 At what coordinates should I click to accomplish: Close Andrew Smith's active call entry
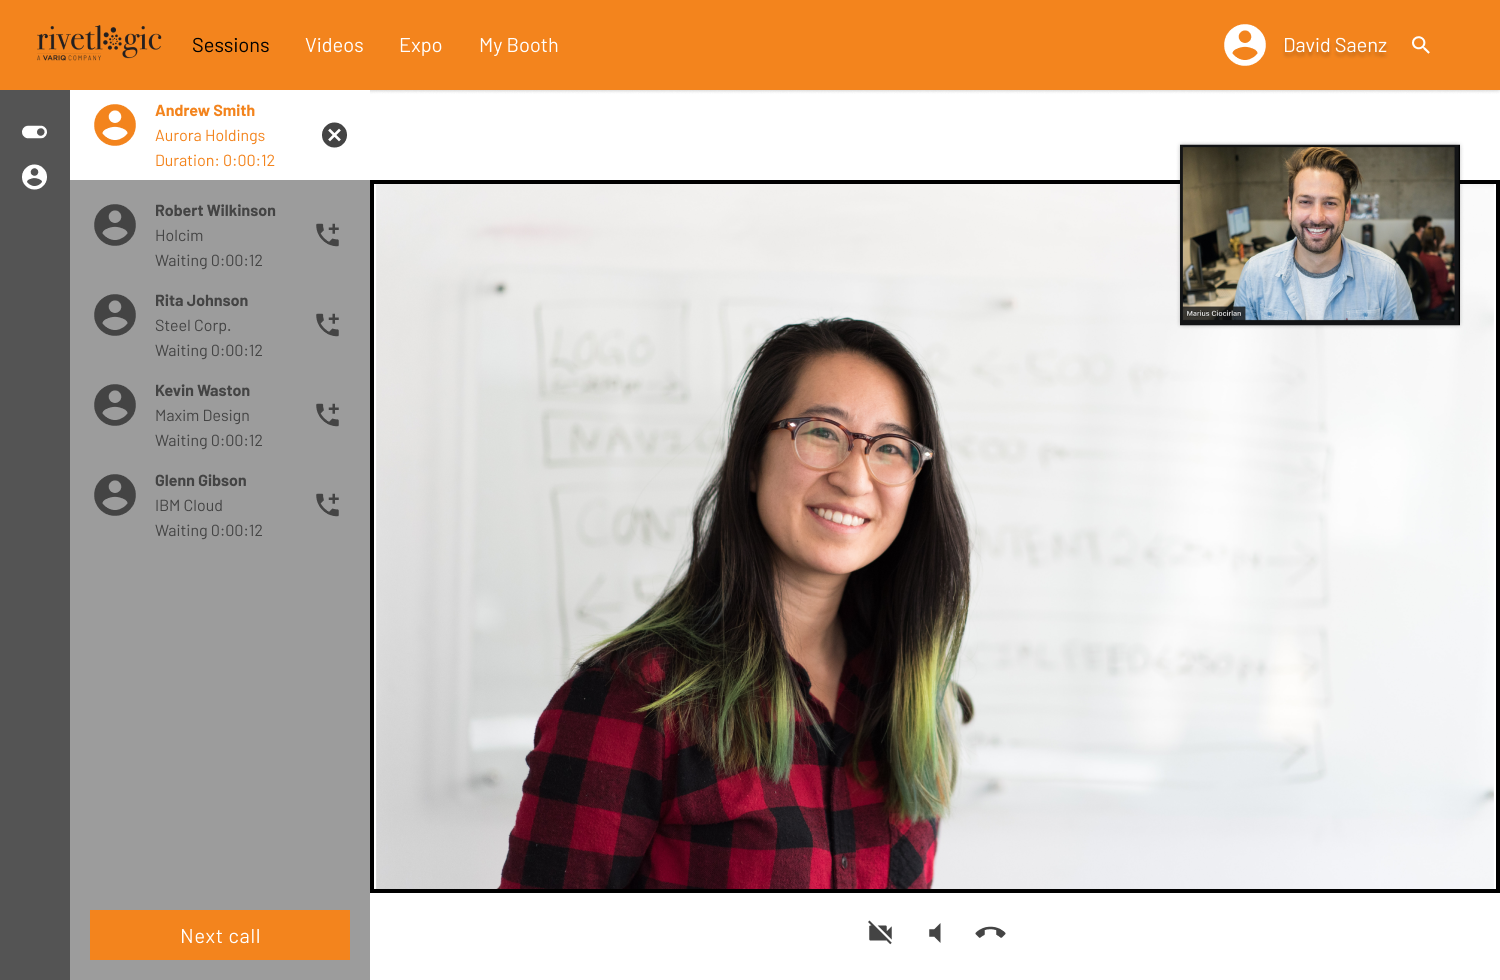(x=334, y=135)
